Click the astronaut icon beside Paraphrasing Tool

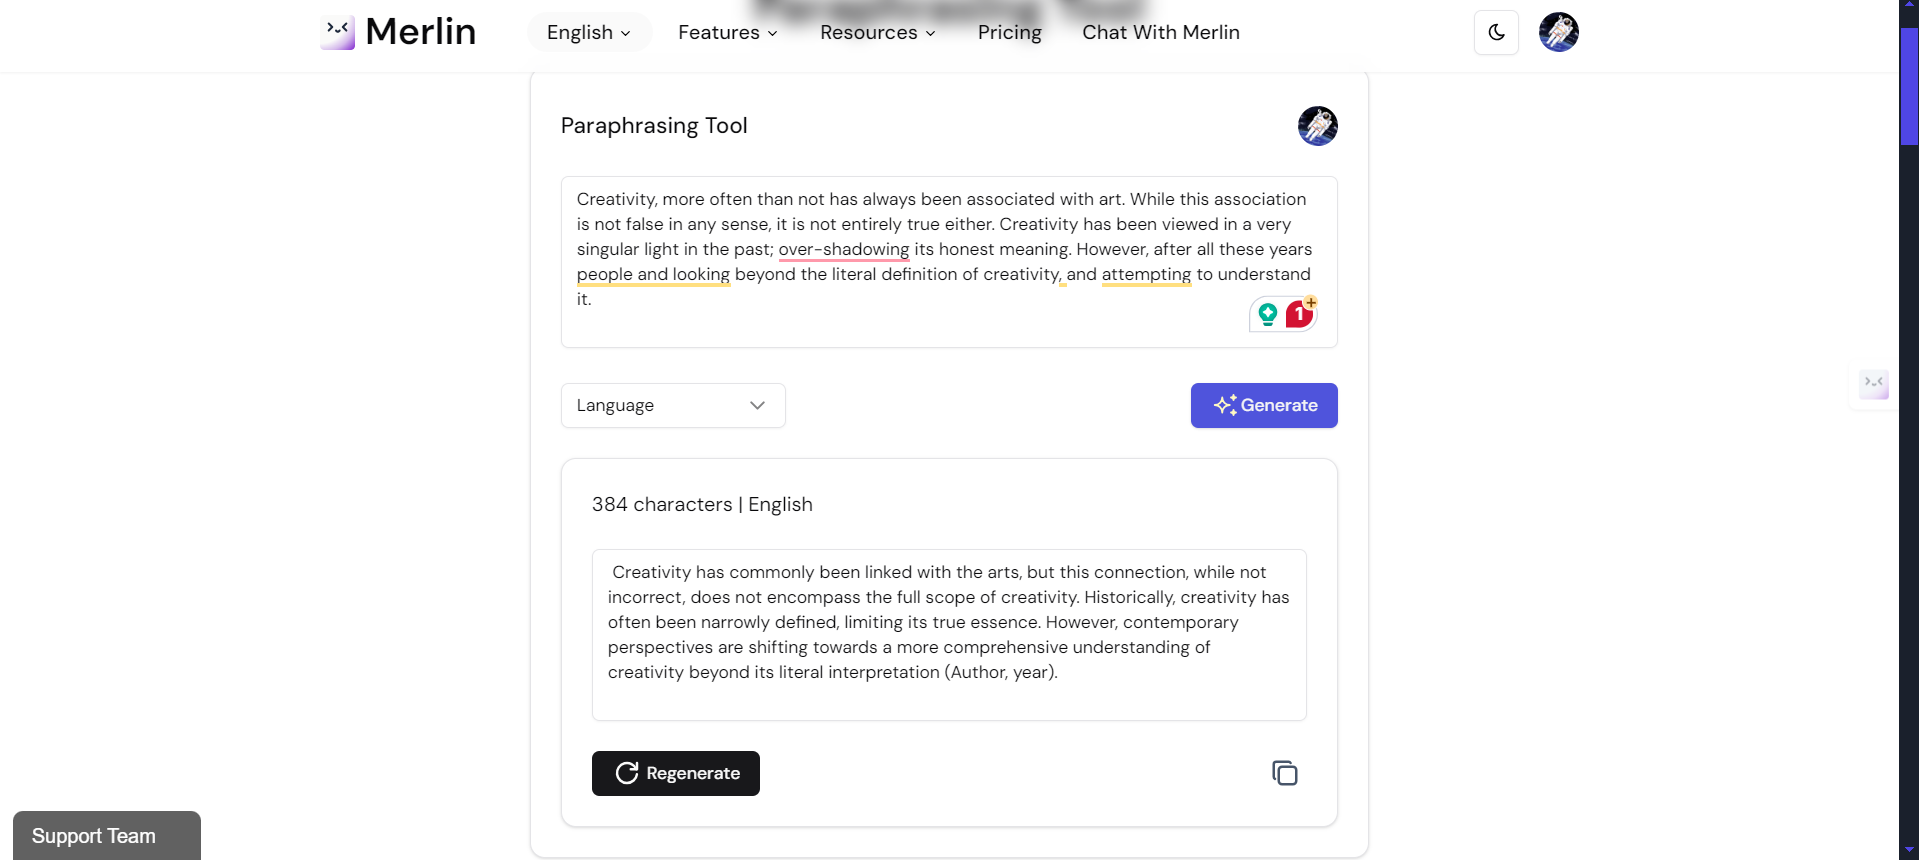click(1317, 125)
